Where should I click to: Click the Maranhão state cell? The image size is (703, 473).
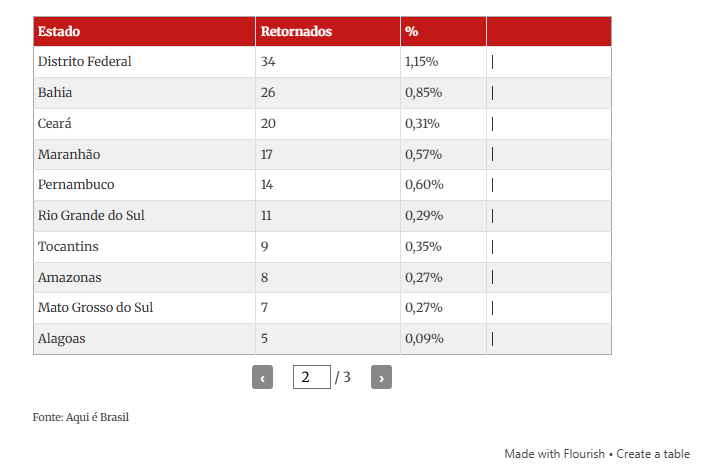pyautogui.click(x=69, y=155)
